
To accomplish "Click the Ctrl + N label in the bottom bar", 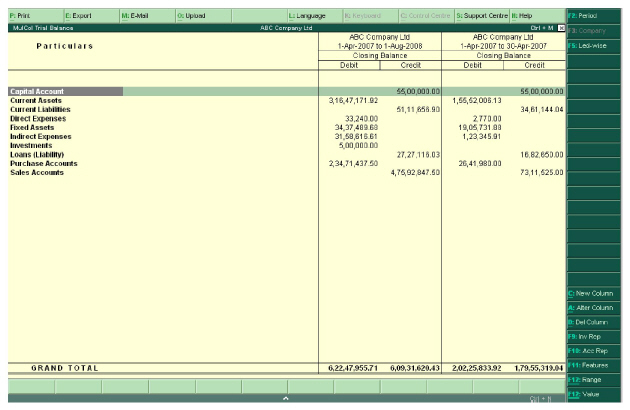I will coord(540,399).
